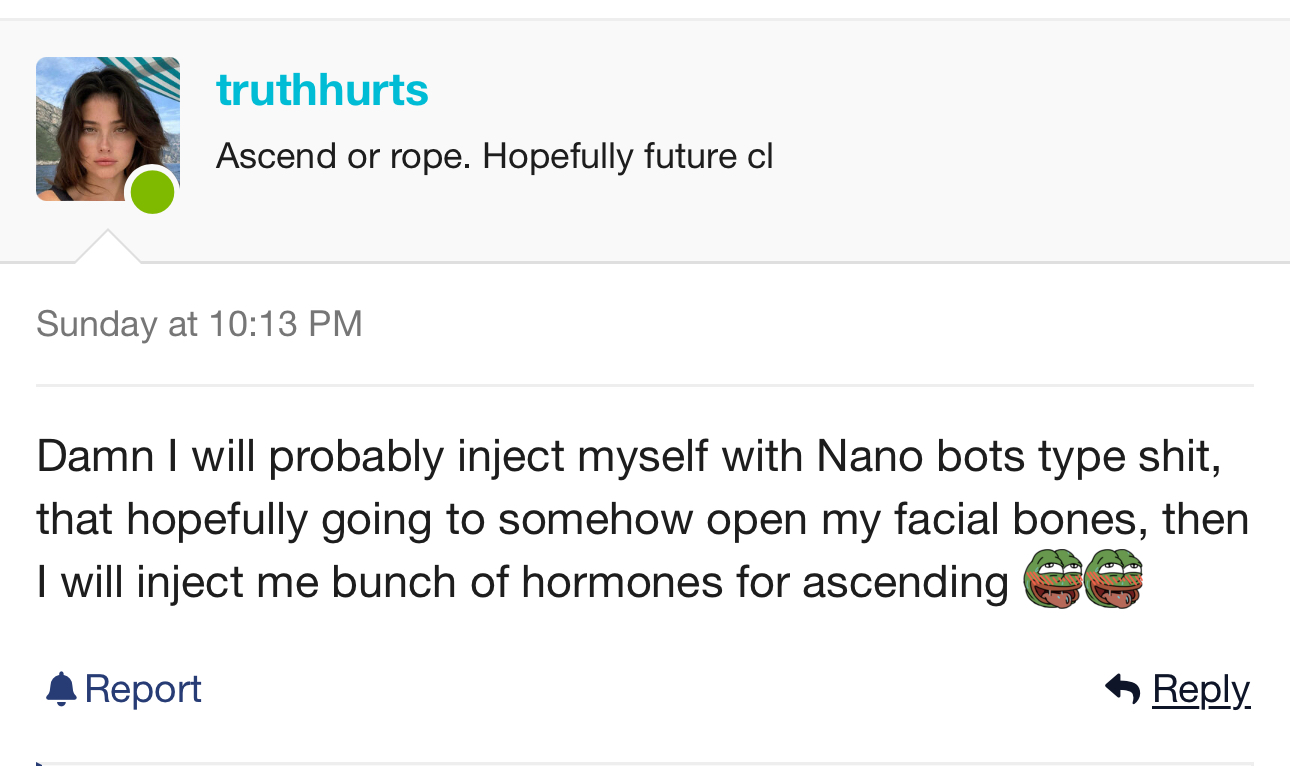Open the truthhurts username profile link
Viewport: 1290px width, 766px height.
tap(322, 90)
